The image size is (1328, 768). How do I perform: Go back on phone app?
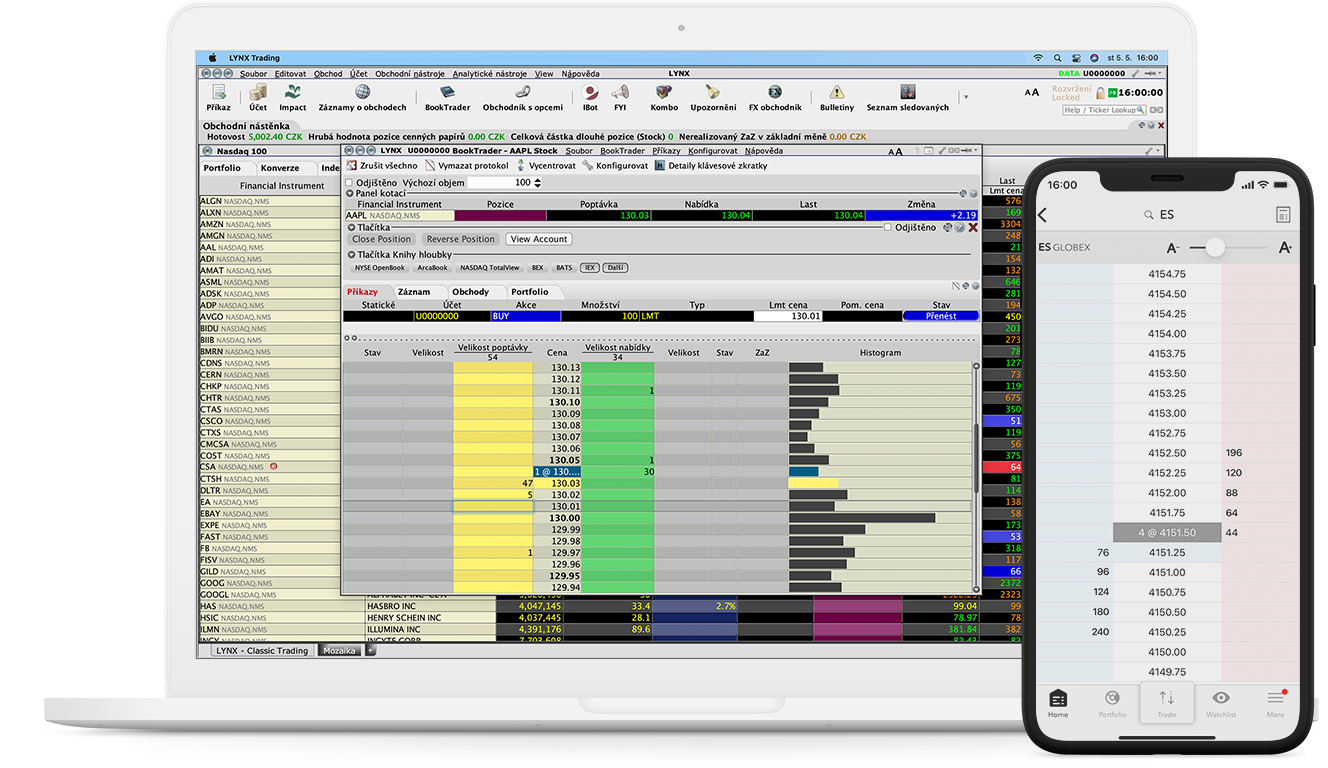1042,215
